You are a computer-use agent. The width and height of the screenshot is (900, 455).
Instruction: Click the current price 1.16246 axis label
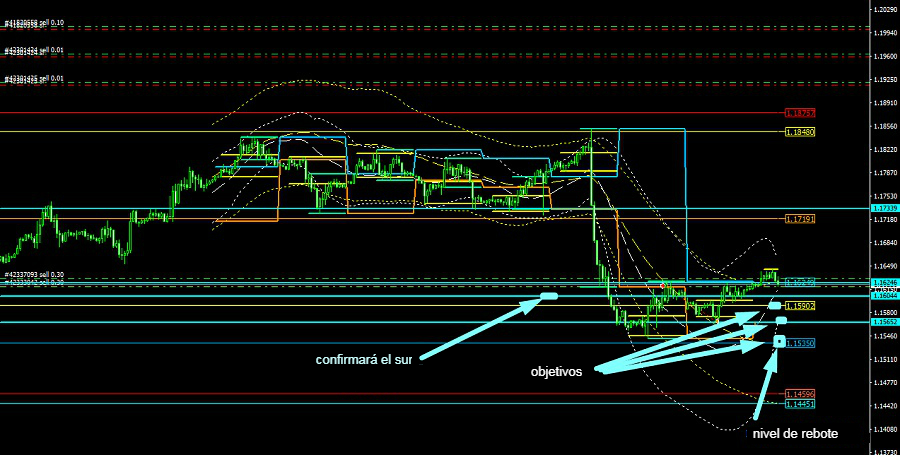[884, 285]
